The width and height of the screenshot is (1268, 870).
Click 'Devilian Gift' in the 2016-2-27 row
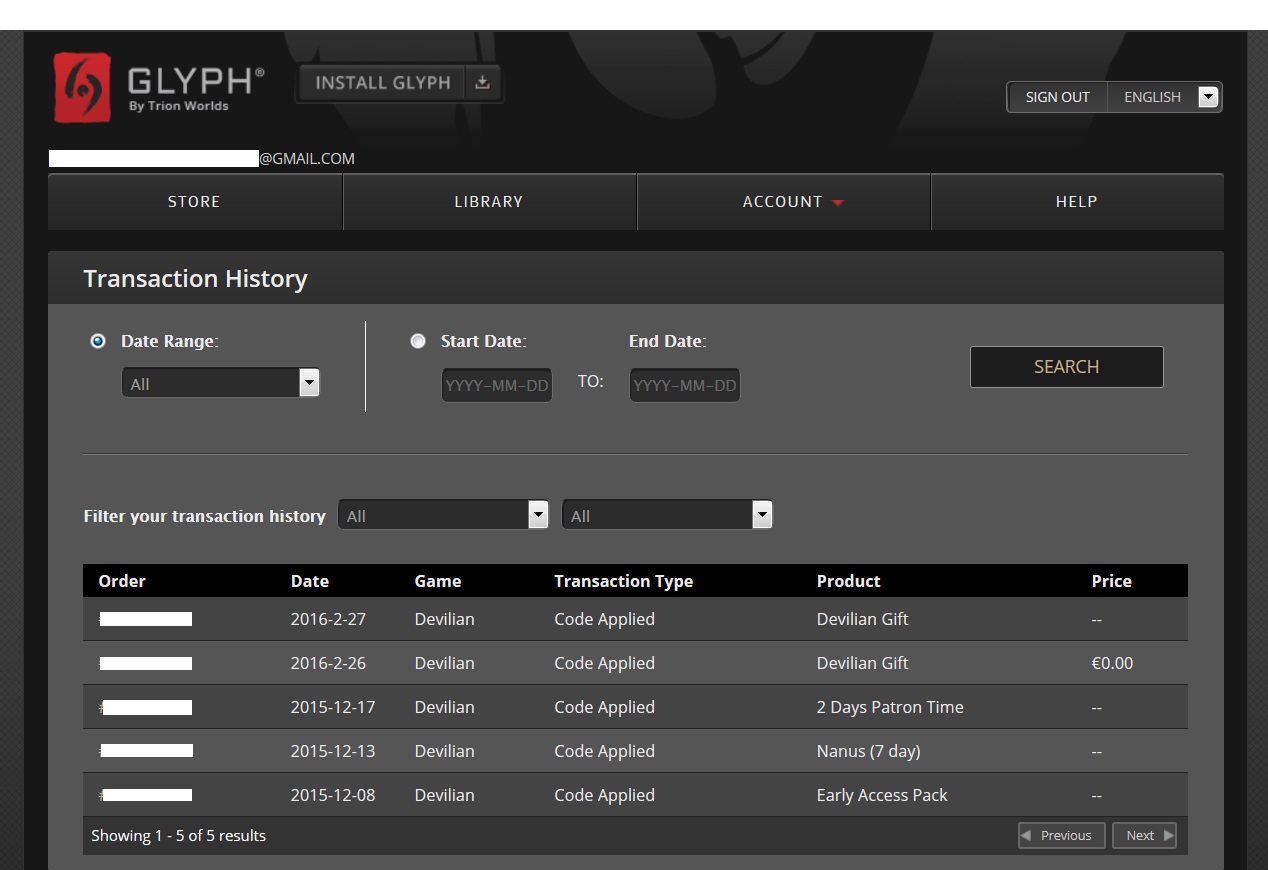(x=863, y=619)
